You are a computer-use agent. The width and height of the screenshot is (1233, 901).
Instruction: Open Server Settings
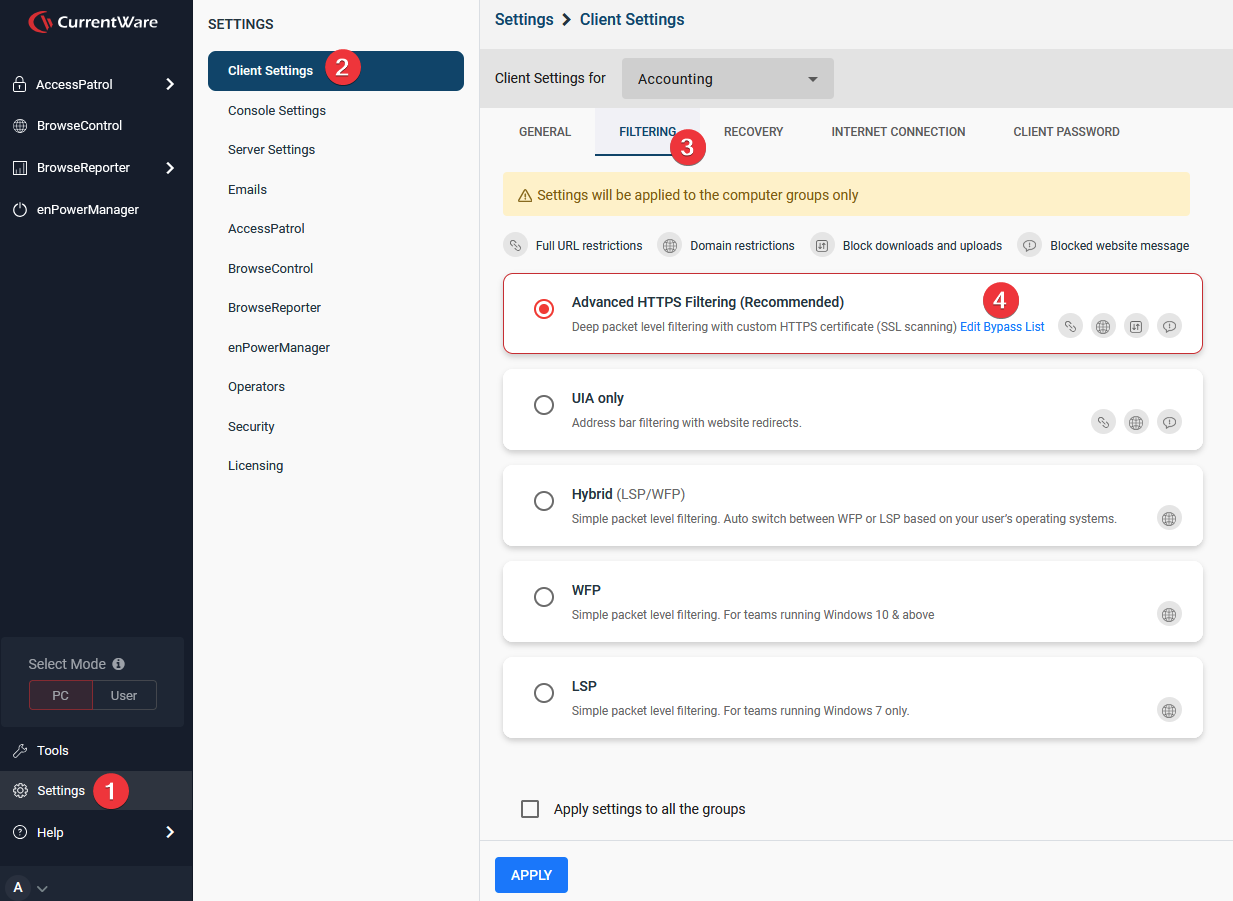click(x=271, y=150)
